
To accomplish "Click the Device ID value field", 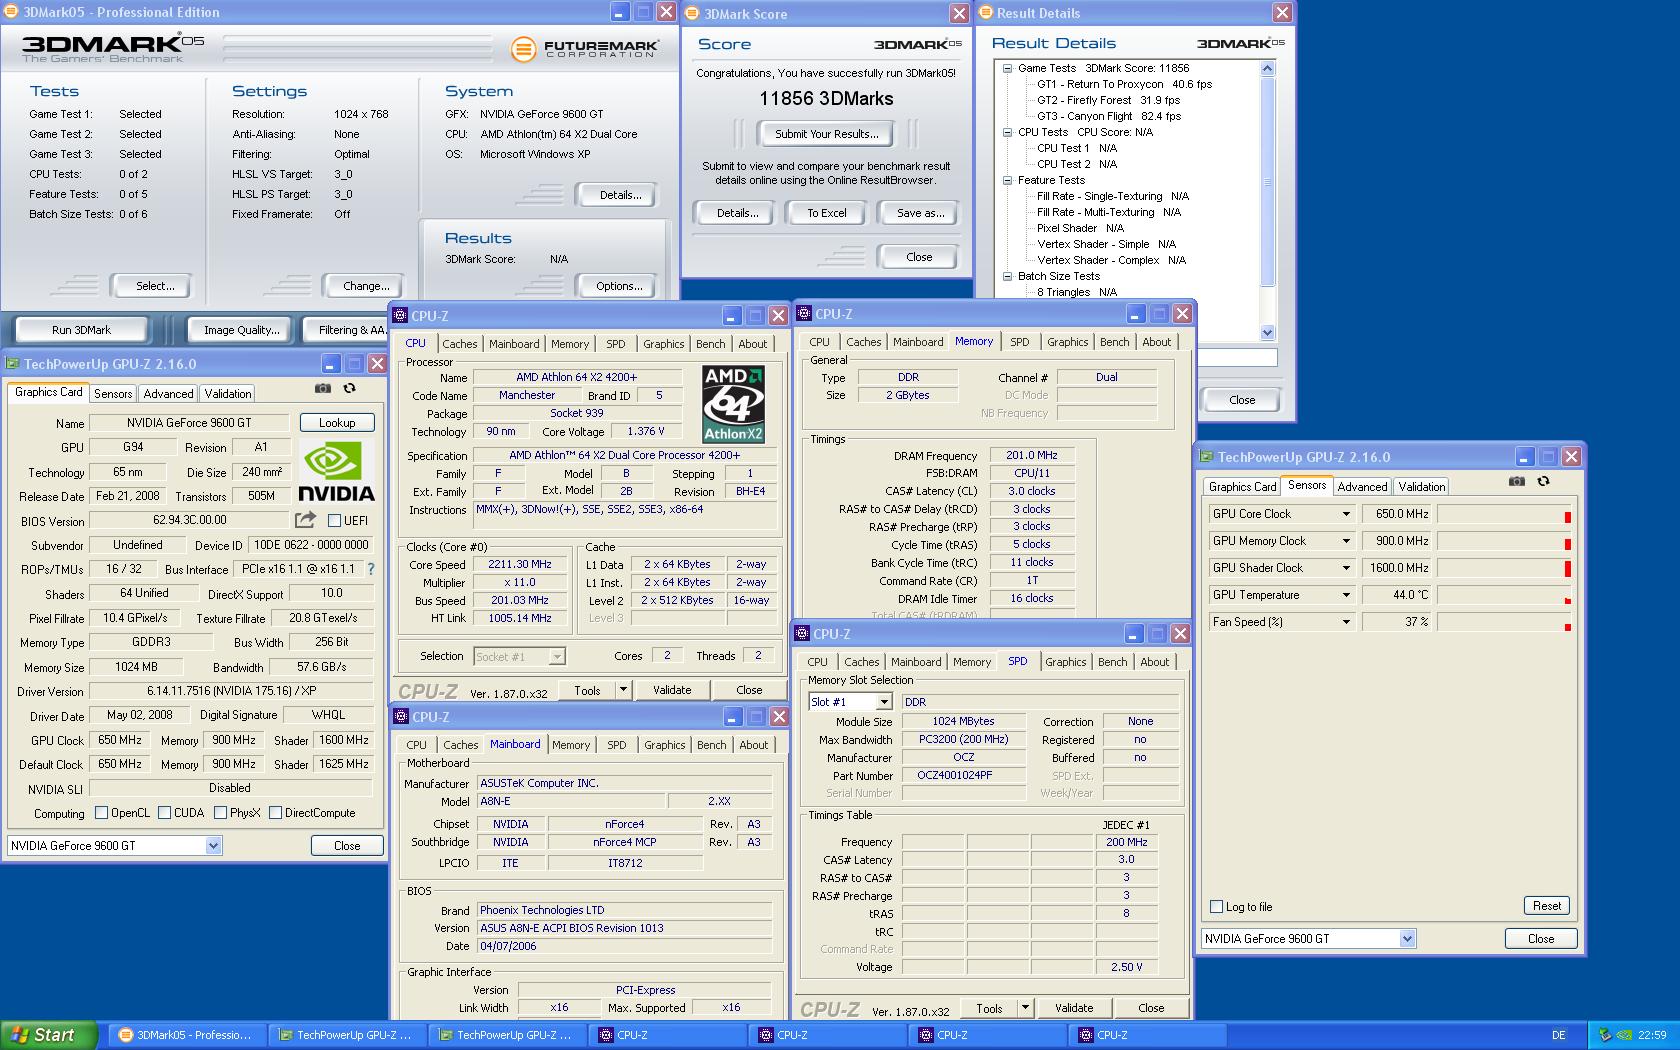I will click(310, 545).
